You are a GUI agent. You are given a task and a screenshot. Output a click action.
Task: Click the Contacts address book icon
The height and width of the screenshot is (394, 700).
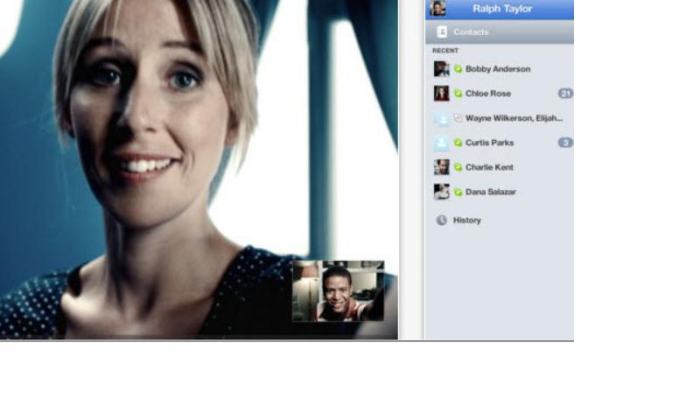click(442, 32)
